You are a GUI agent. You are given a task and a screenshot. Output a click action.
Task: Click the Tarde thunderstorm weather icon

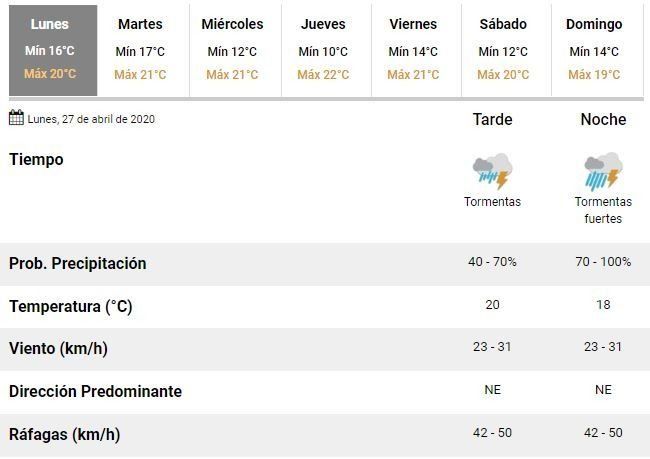[492, 172]
